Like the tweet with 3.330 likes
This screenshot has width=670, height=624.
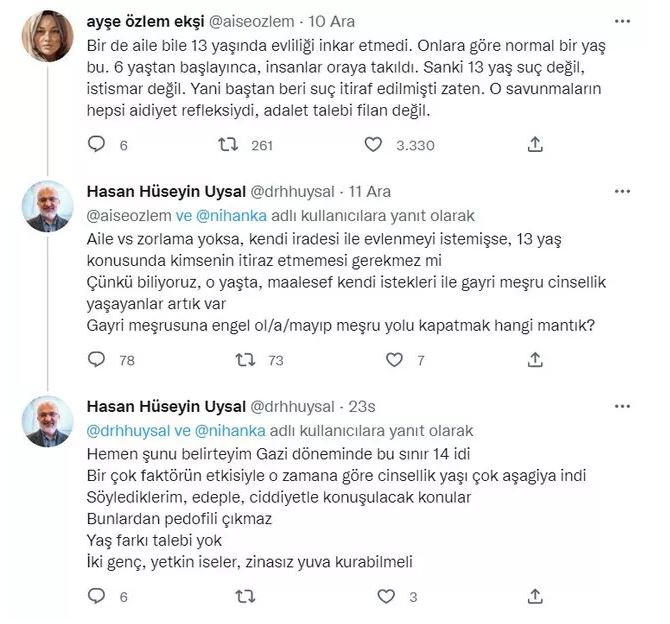pos(373,145)
